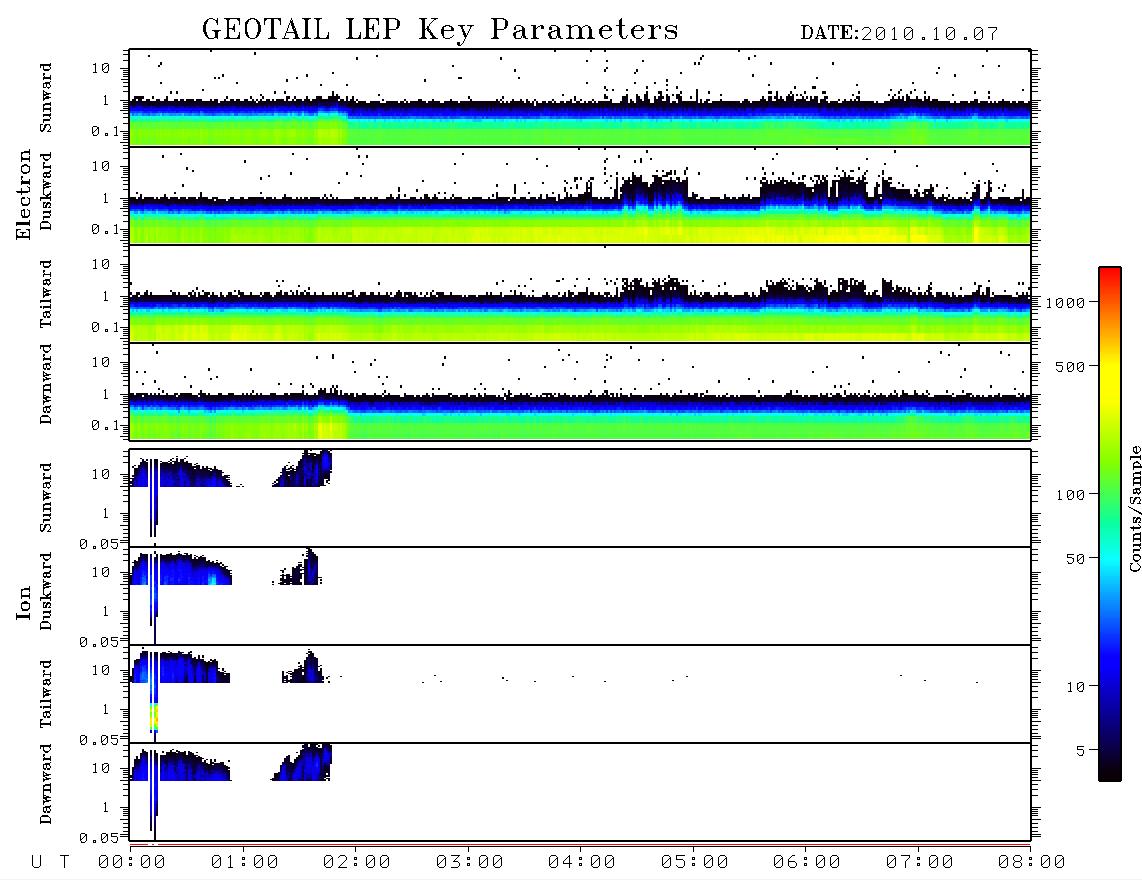Click the Ion Tailward yellow-green low-energy spot

154,718
